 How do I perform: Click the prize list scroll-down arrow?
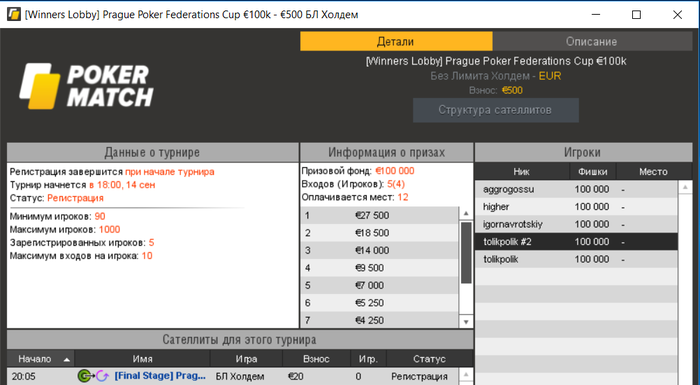pos(466,321)
